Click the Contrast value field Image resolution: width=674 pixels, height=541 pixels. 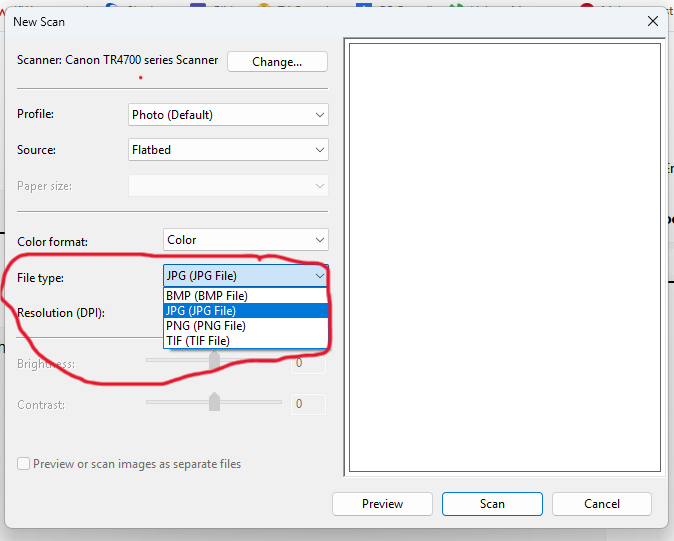308,404
